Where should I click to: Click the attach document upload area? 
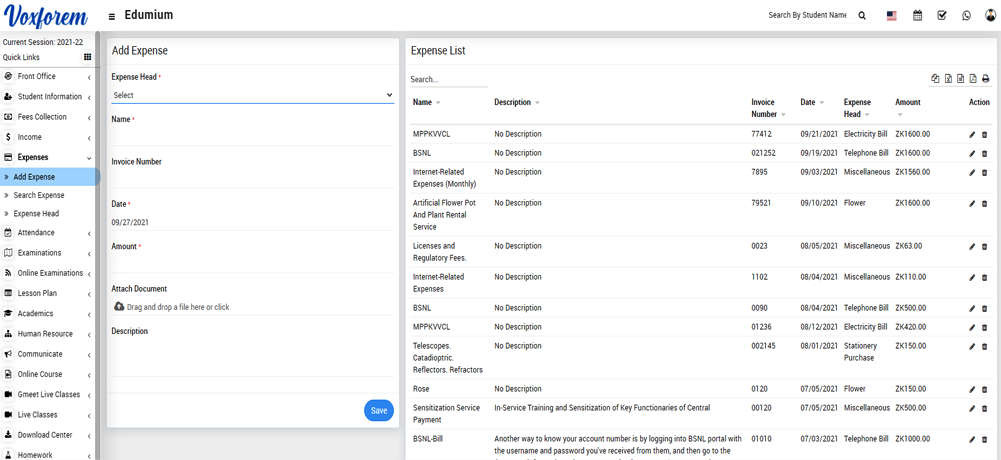pyautogui.click(x=177, y=307)
